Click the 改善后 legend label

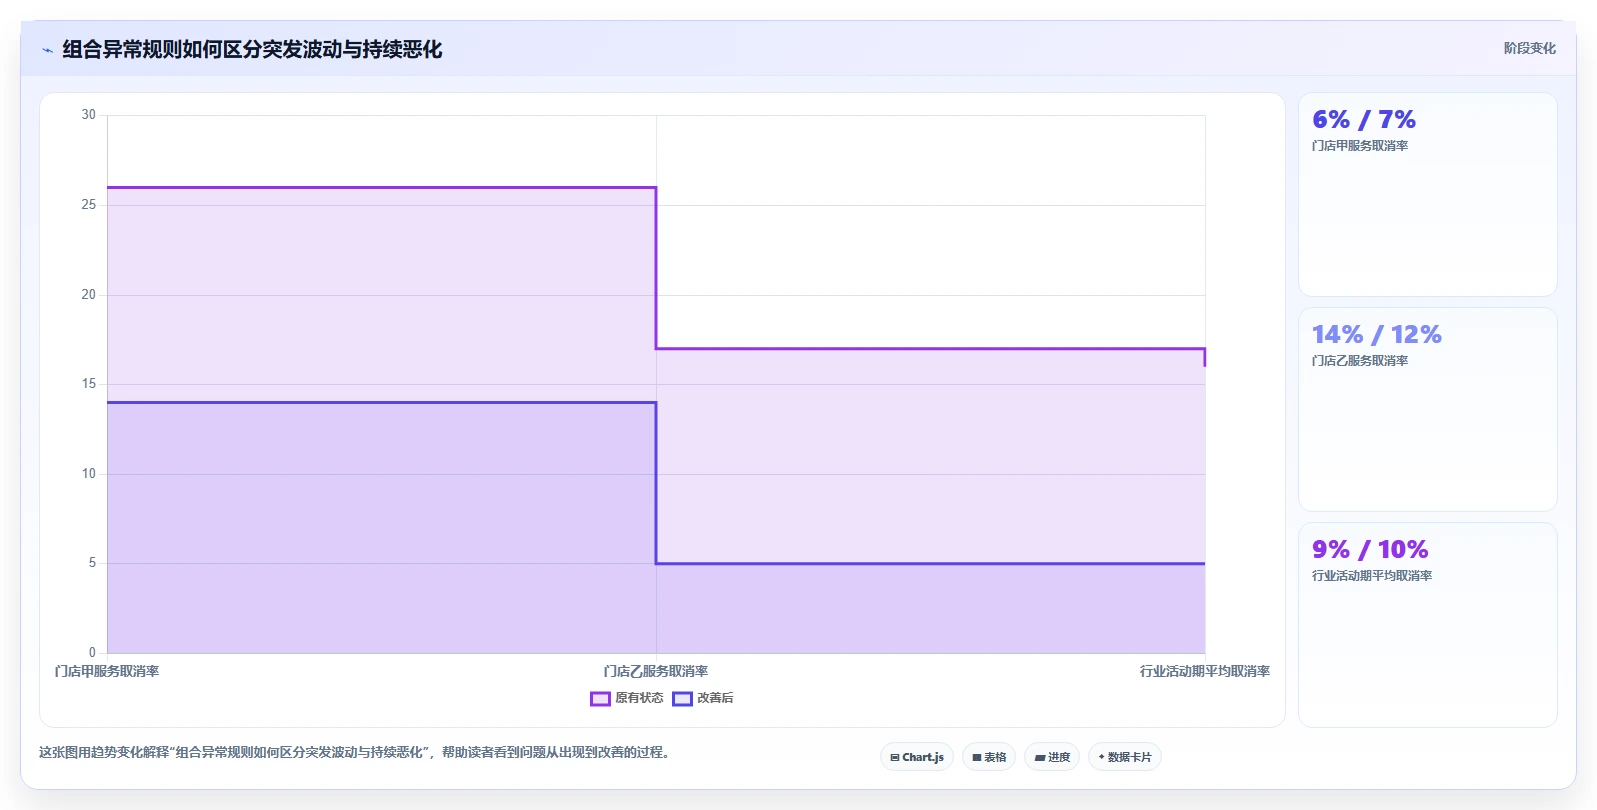pos(715,698)
